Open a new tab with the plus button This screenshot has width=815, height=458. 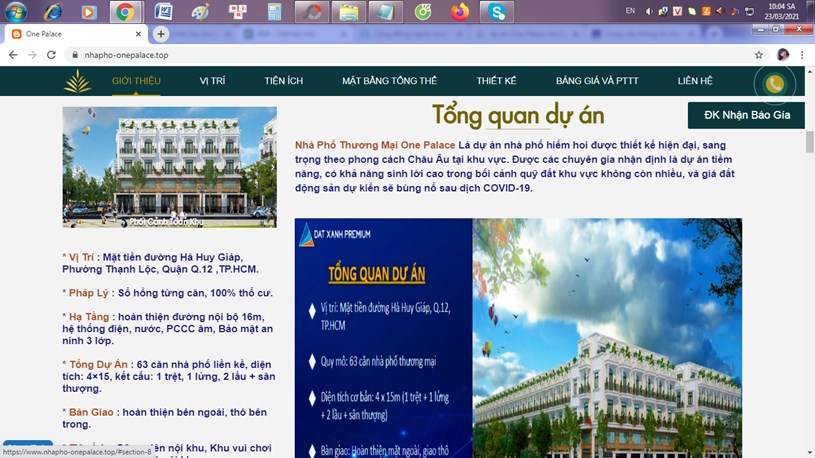pos(161,34)
